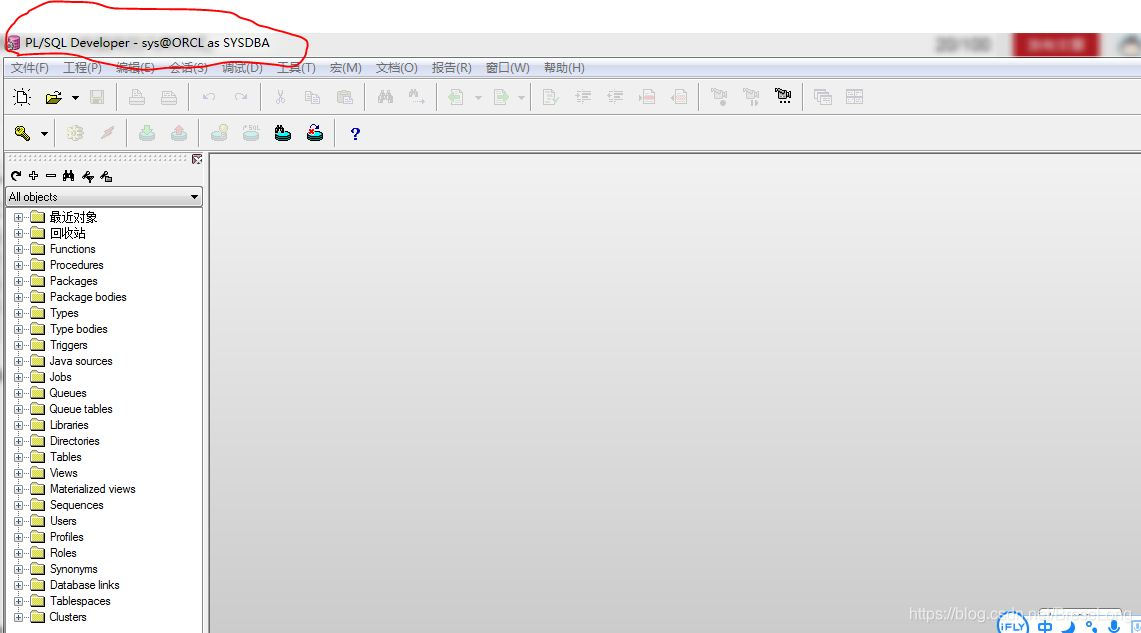Image resolution: width=1141 pixels, height=633 pixels.
Task: Select the Queue tables tree item
Action: click(x=81, y=409)
